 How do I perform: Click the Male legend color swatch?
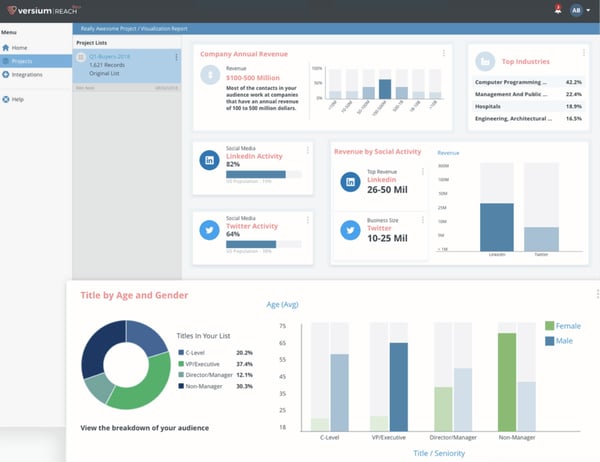(x=550, y=342)
